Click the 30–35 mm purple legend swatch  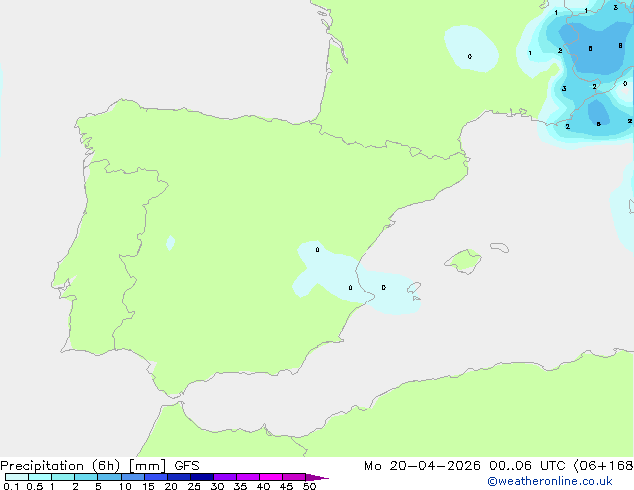coord(225,477)
